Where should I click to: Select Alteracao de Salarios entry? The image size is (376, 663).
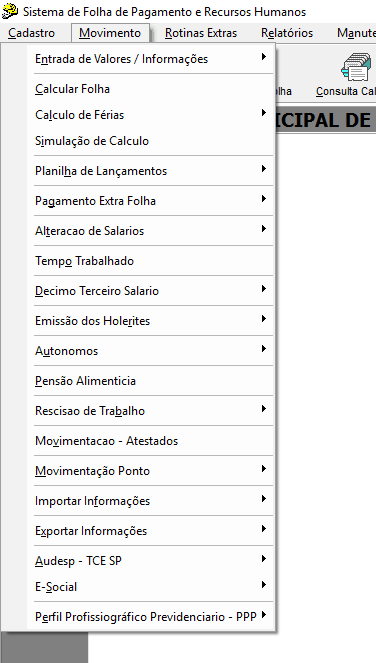coord(151,231)
